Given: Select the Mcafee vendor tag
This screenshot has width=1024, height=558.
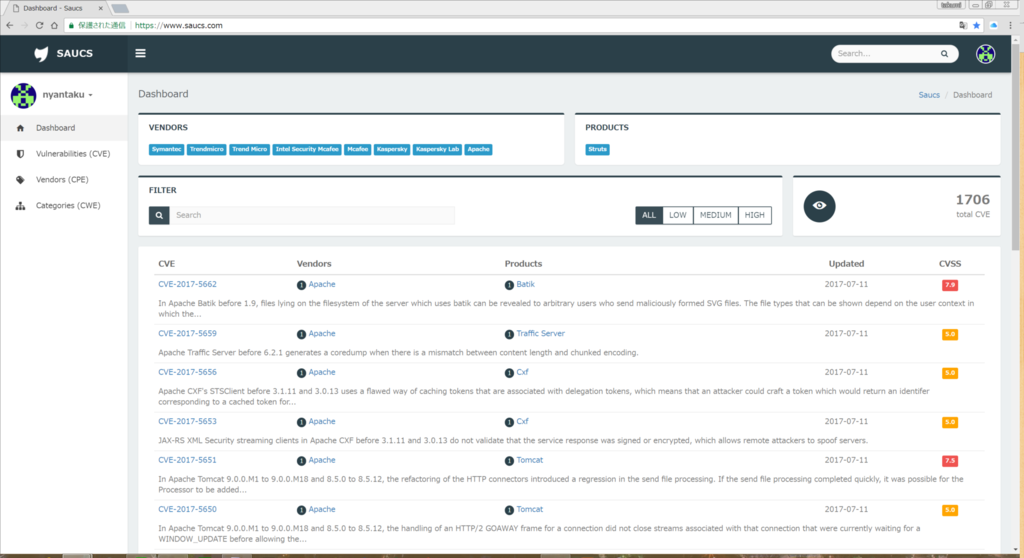Looking at the screenshot, I should (x=357, y=150).
